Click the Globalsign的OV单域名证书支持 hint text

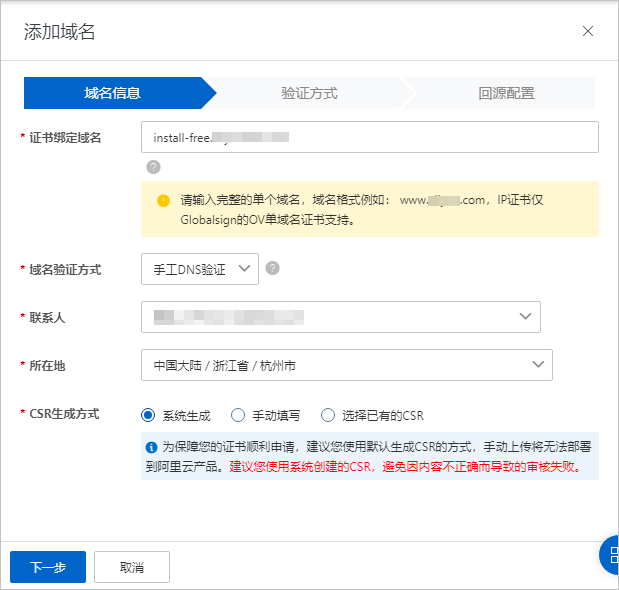(x=267, y=220)
